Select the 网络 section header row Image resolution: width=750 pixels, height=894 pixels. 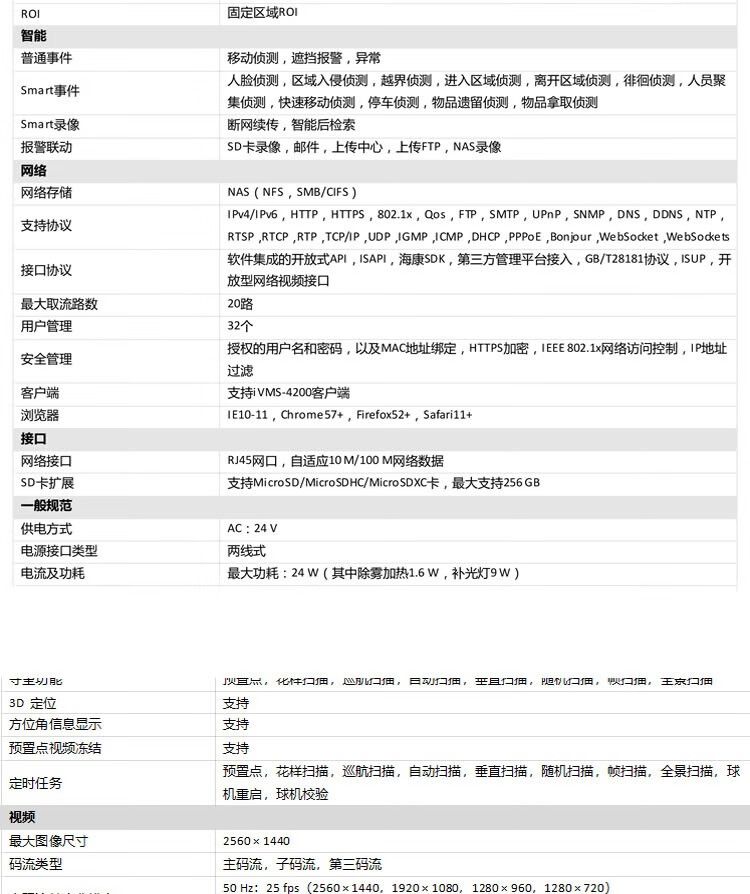34,170
